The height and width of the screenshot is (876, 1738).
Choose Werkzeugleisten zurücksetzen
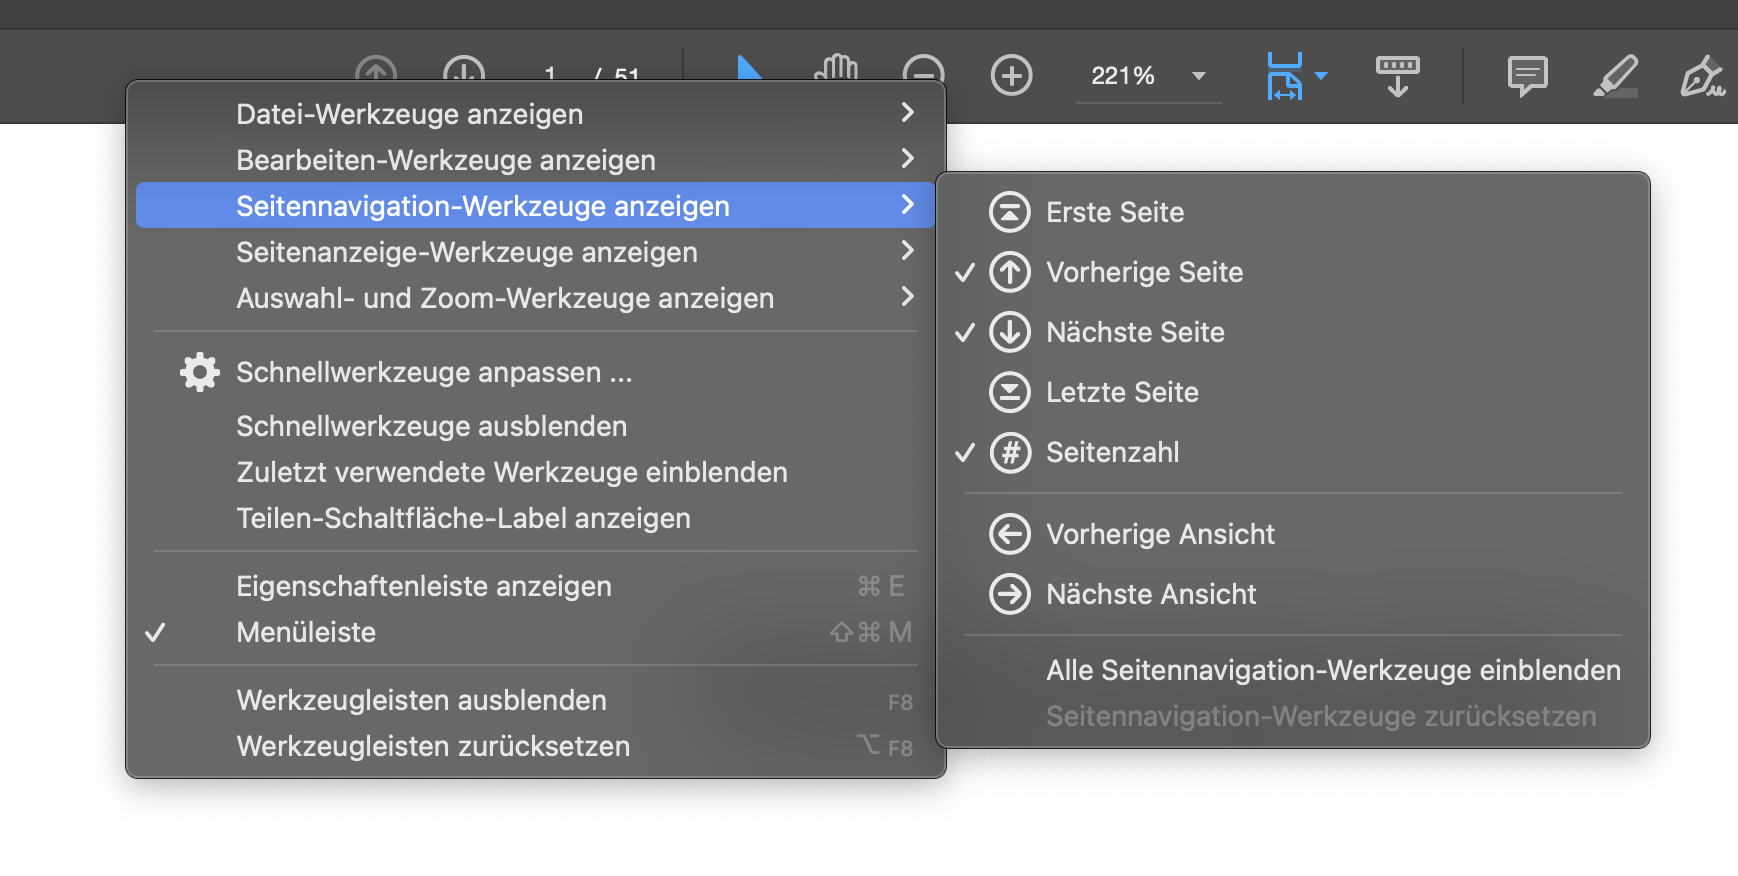pyautogui.click(x=535, y=746)
